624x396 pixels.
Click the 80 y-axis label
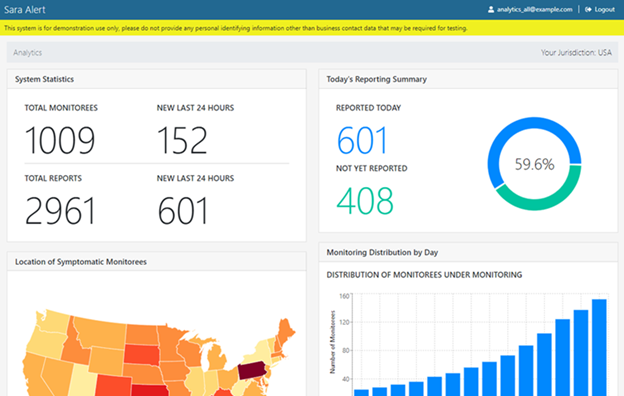345,350
